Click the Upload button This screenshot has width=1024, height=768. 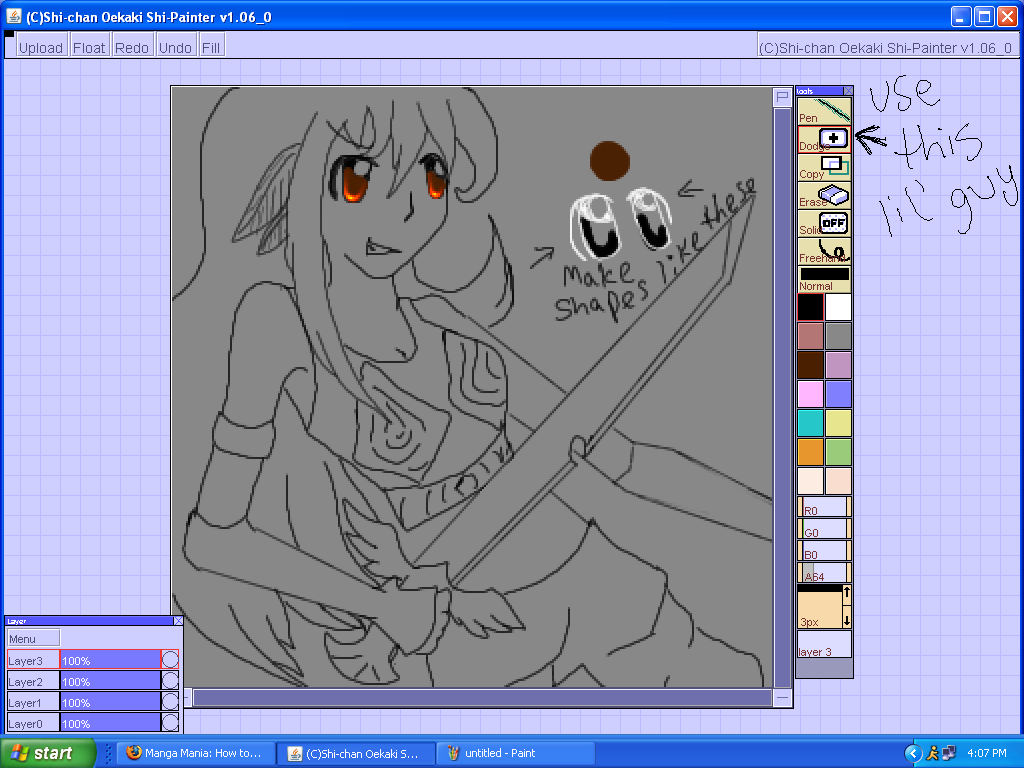tap(40, 47)
